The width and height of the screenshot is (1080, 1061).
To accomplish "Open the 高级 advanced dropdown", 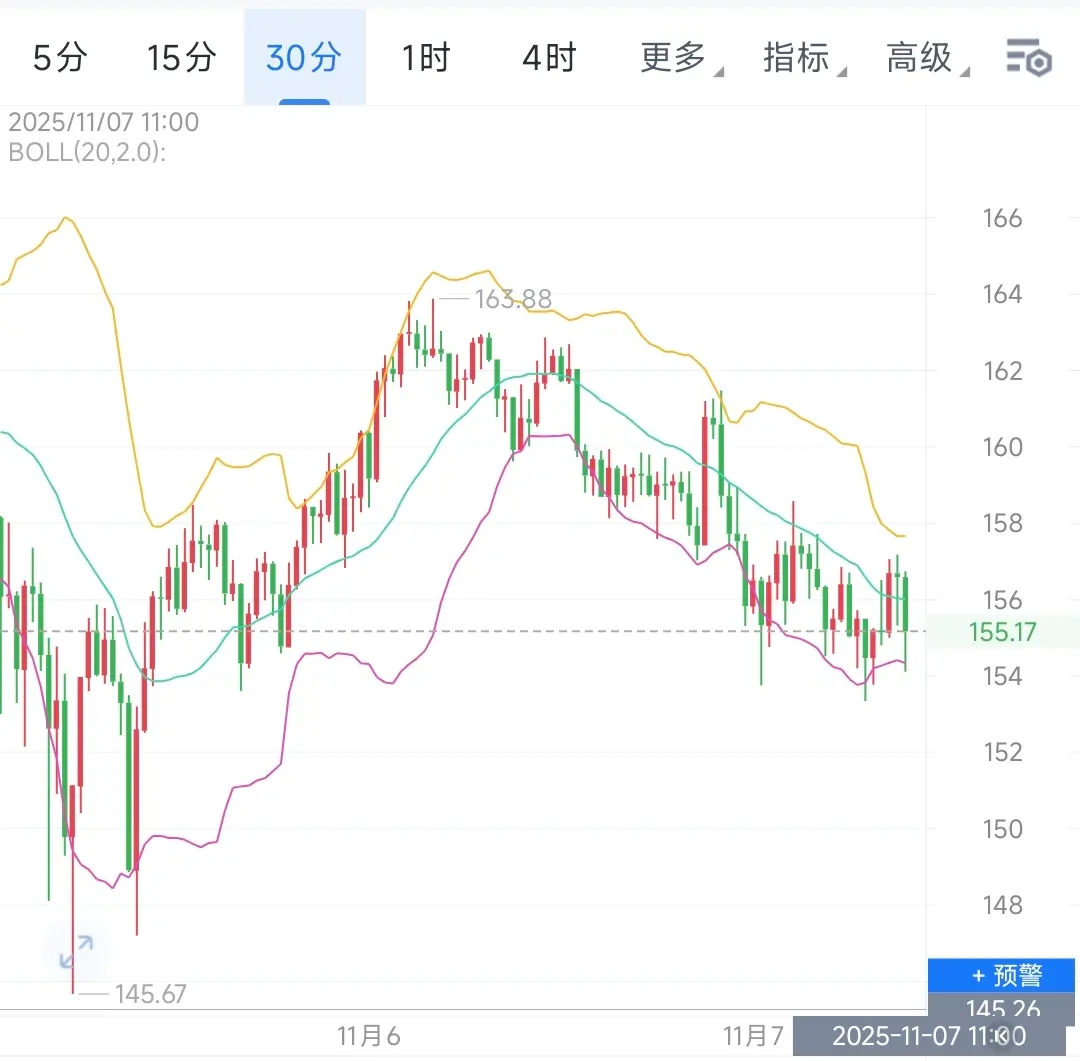I will (926, 57).
